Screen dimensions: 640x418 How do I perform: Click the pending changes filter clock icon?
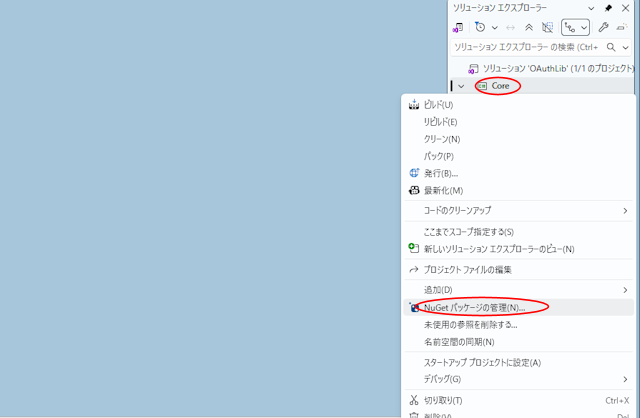point(481,27)
